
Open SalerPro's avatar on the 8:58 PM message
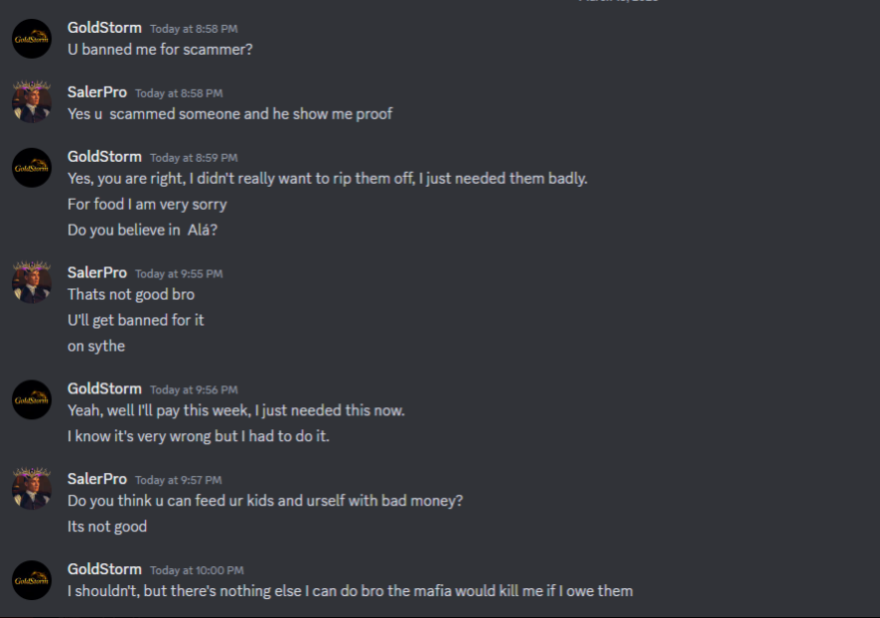[32, 102]
